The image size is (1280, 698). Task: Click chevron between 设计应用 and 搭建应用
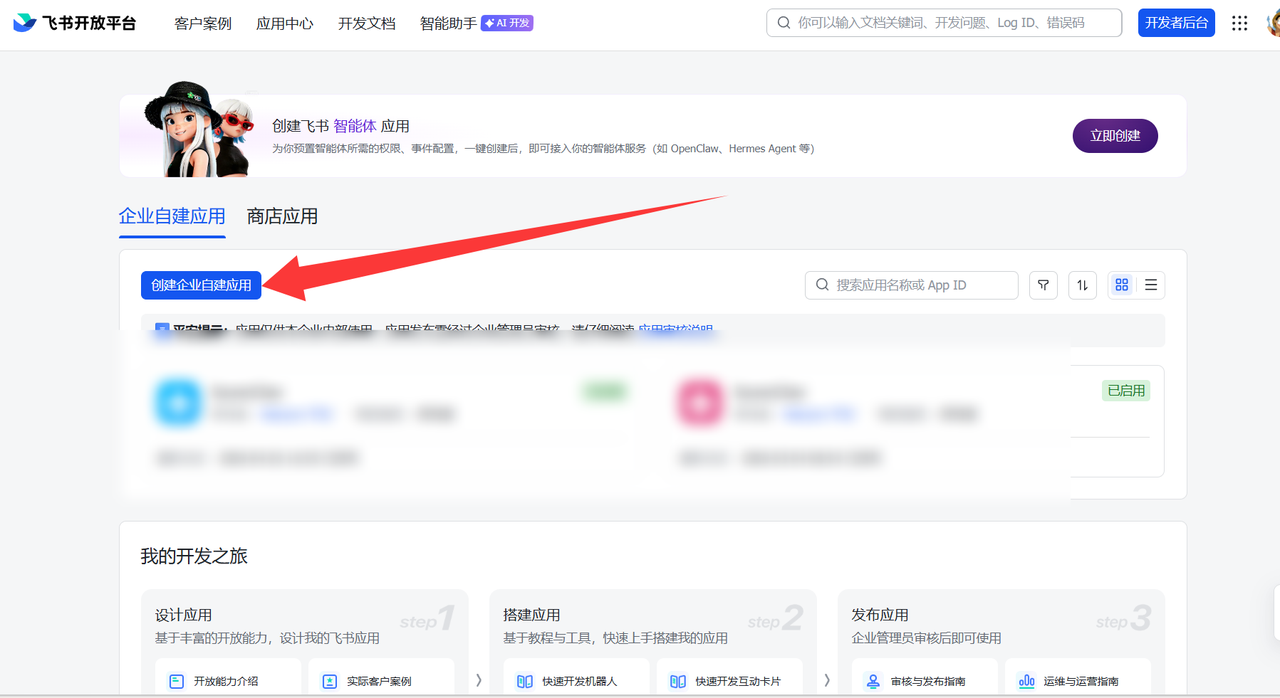coord(478,679)
